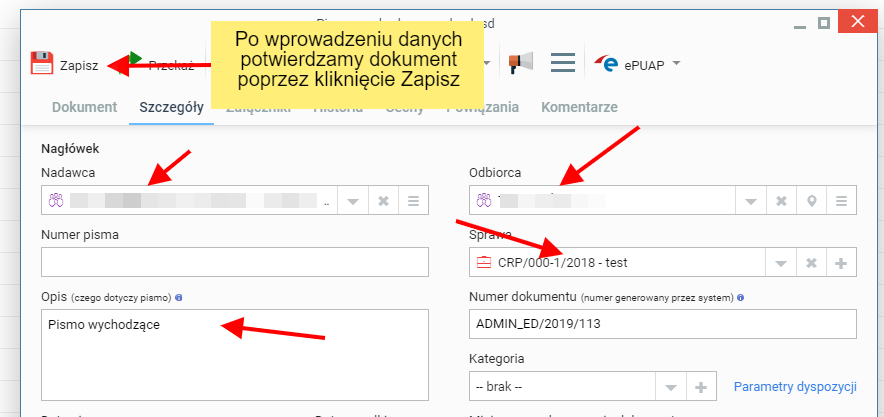Add a new Kategoria with plus icon

pos(701,387)
